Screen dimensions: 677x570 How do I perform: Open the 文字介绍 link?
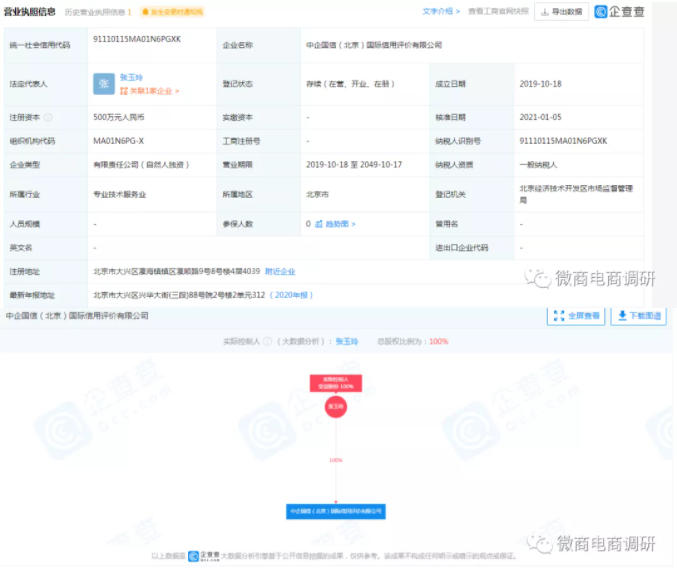441,11
